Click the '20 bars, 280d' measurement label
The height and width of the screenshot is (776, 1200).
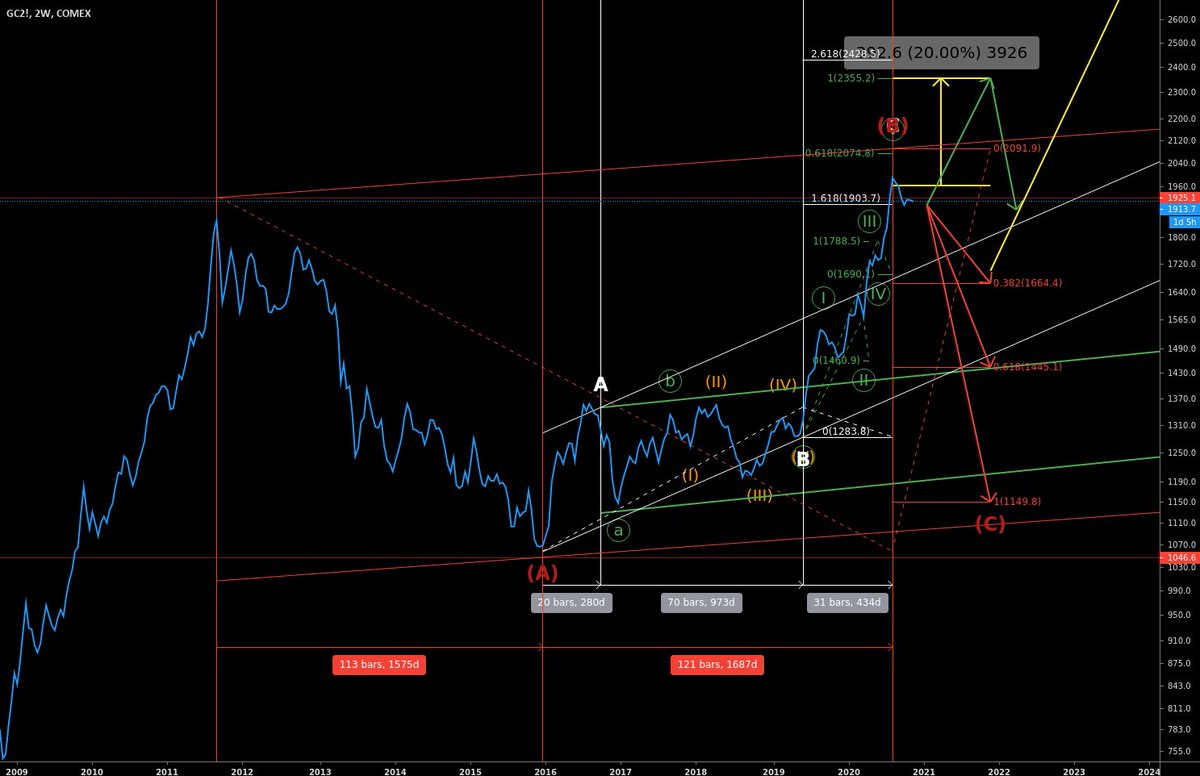(x=571, y=602)
